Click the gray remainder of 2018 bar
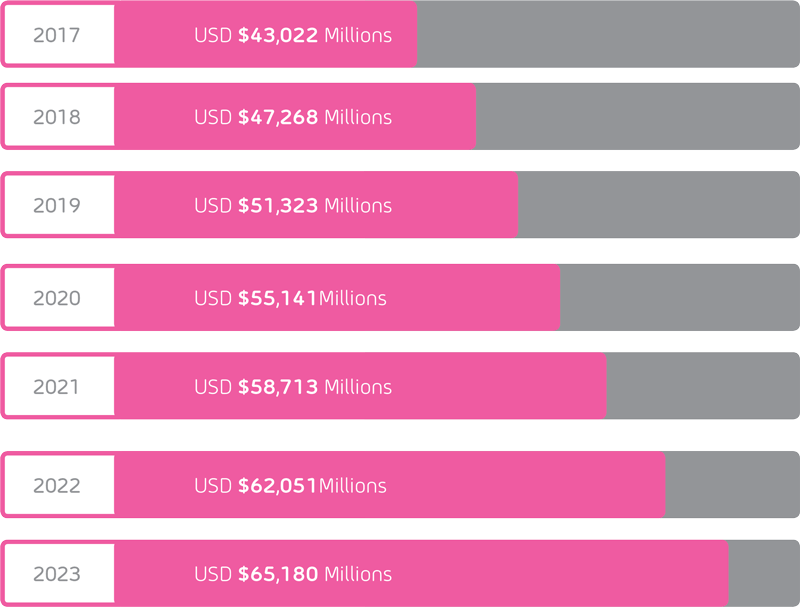This screenshot has width=800, height=607. click(638, 116)
